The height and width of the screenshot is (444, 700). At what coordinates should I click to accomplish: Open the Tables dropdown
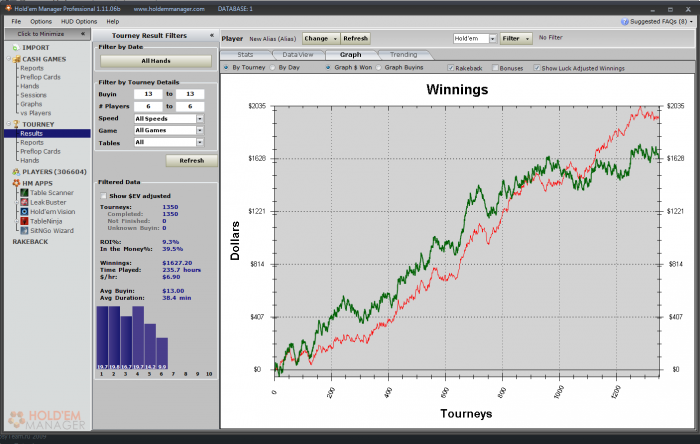pos(200,142)
